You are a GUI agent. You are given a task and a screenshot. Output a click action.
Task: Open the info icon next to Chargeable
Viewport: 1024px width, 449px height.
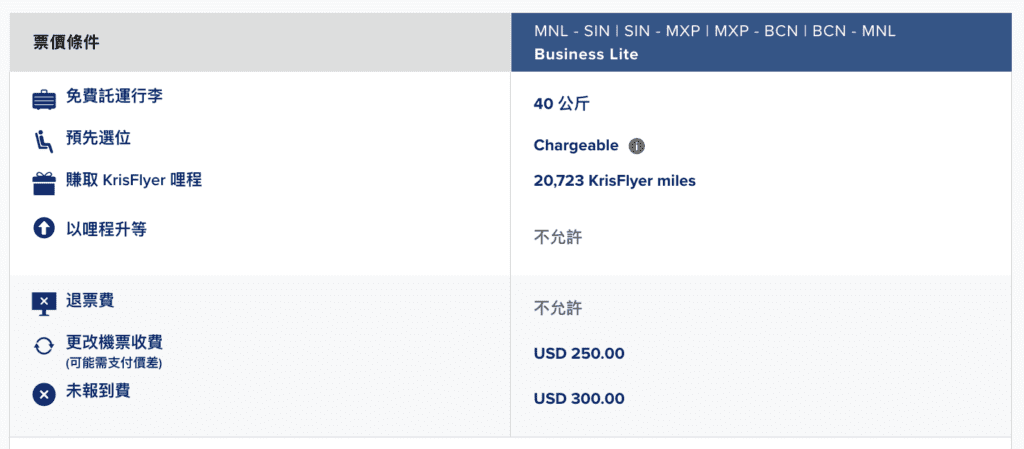(637, 146)
